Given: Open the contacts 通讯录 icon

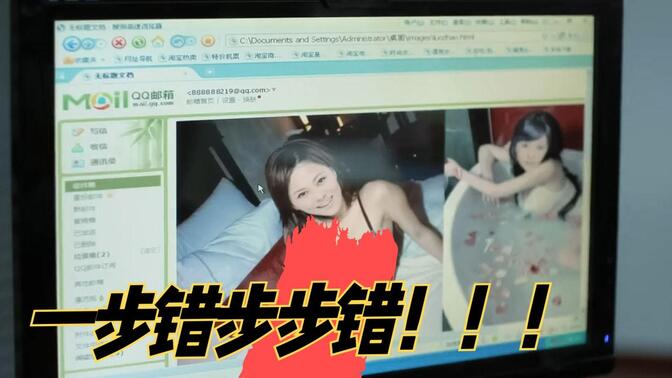Looking at the screenshot, I should [78, 163].
